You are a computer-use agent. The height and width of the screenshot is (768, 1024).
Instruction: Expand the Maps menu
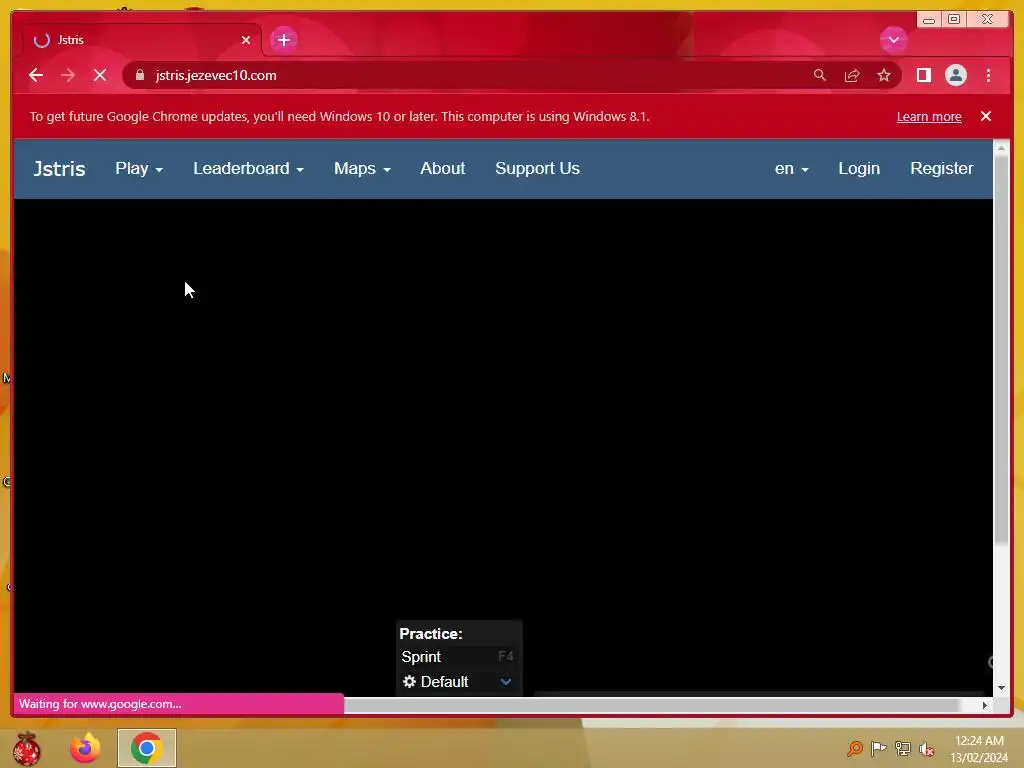(362, 168)
